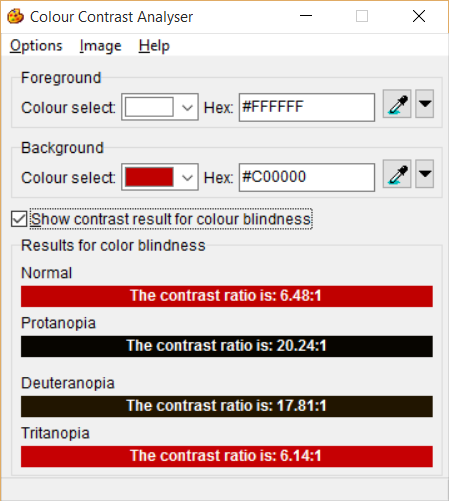
Task: Click the foreground Hex field showing #FFFFFF
Action: [x=307, y=107]
